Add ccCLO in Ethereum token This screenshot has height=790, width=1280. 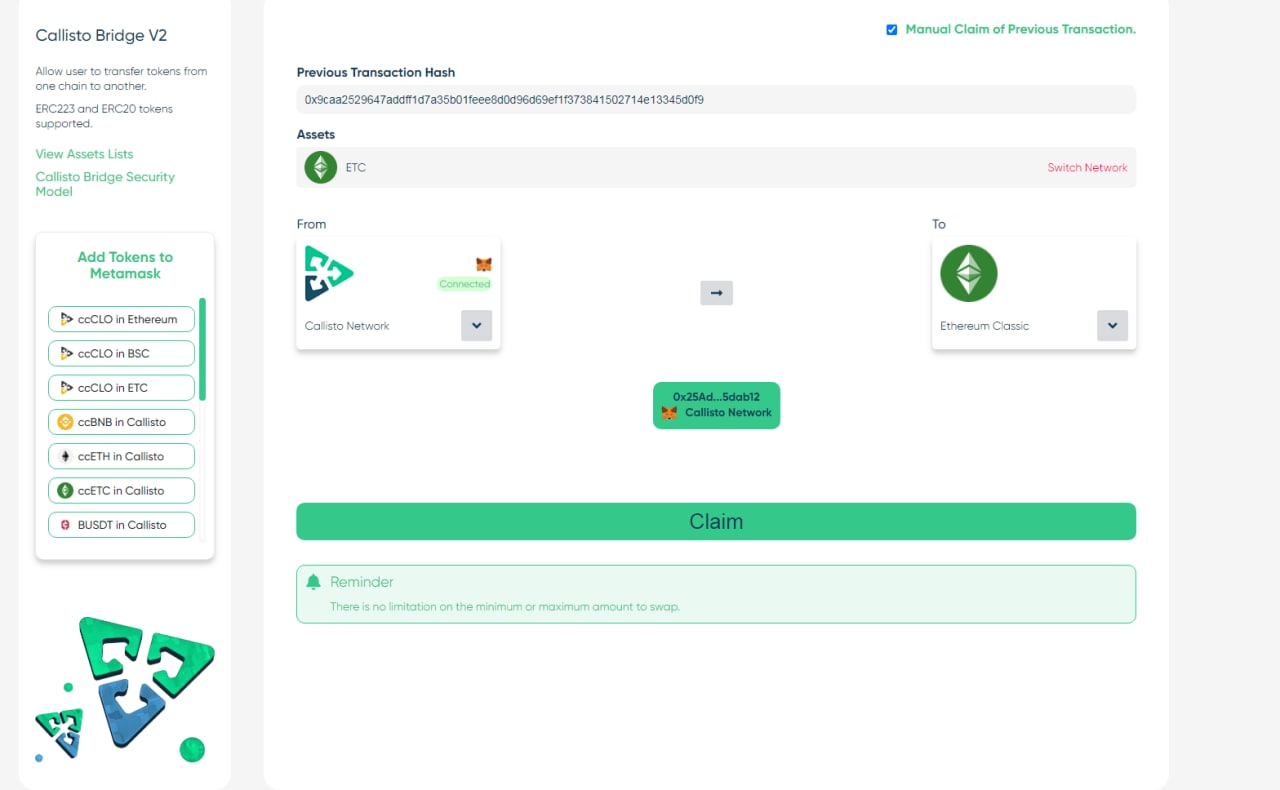121,319
